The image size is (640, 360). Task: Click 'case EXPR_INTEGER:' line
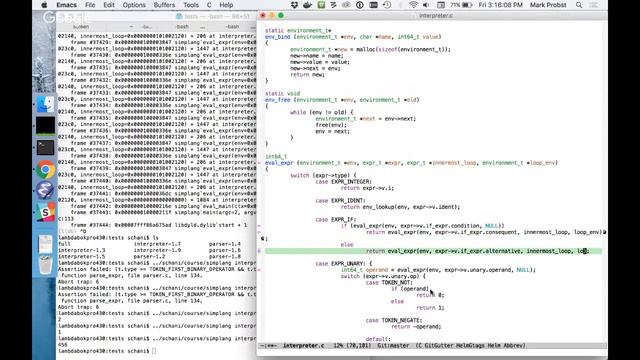343,182
